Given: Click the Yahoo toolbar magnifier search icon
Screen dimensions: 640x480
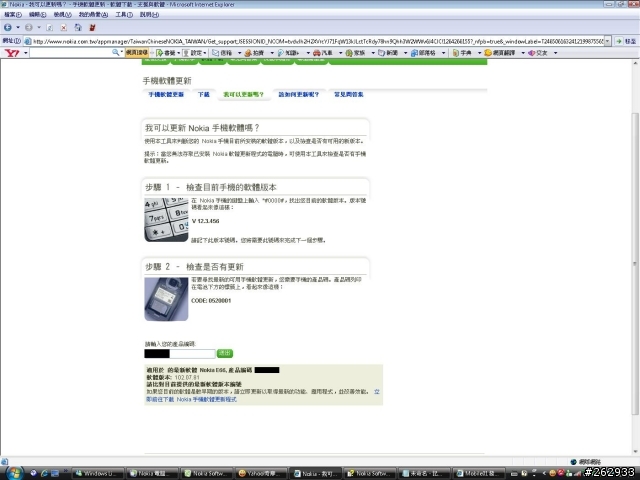Looking at the screenshot, I should pyautogui.click(x=116, y=52).
